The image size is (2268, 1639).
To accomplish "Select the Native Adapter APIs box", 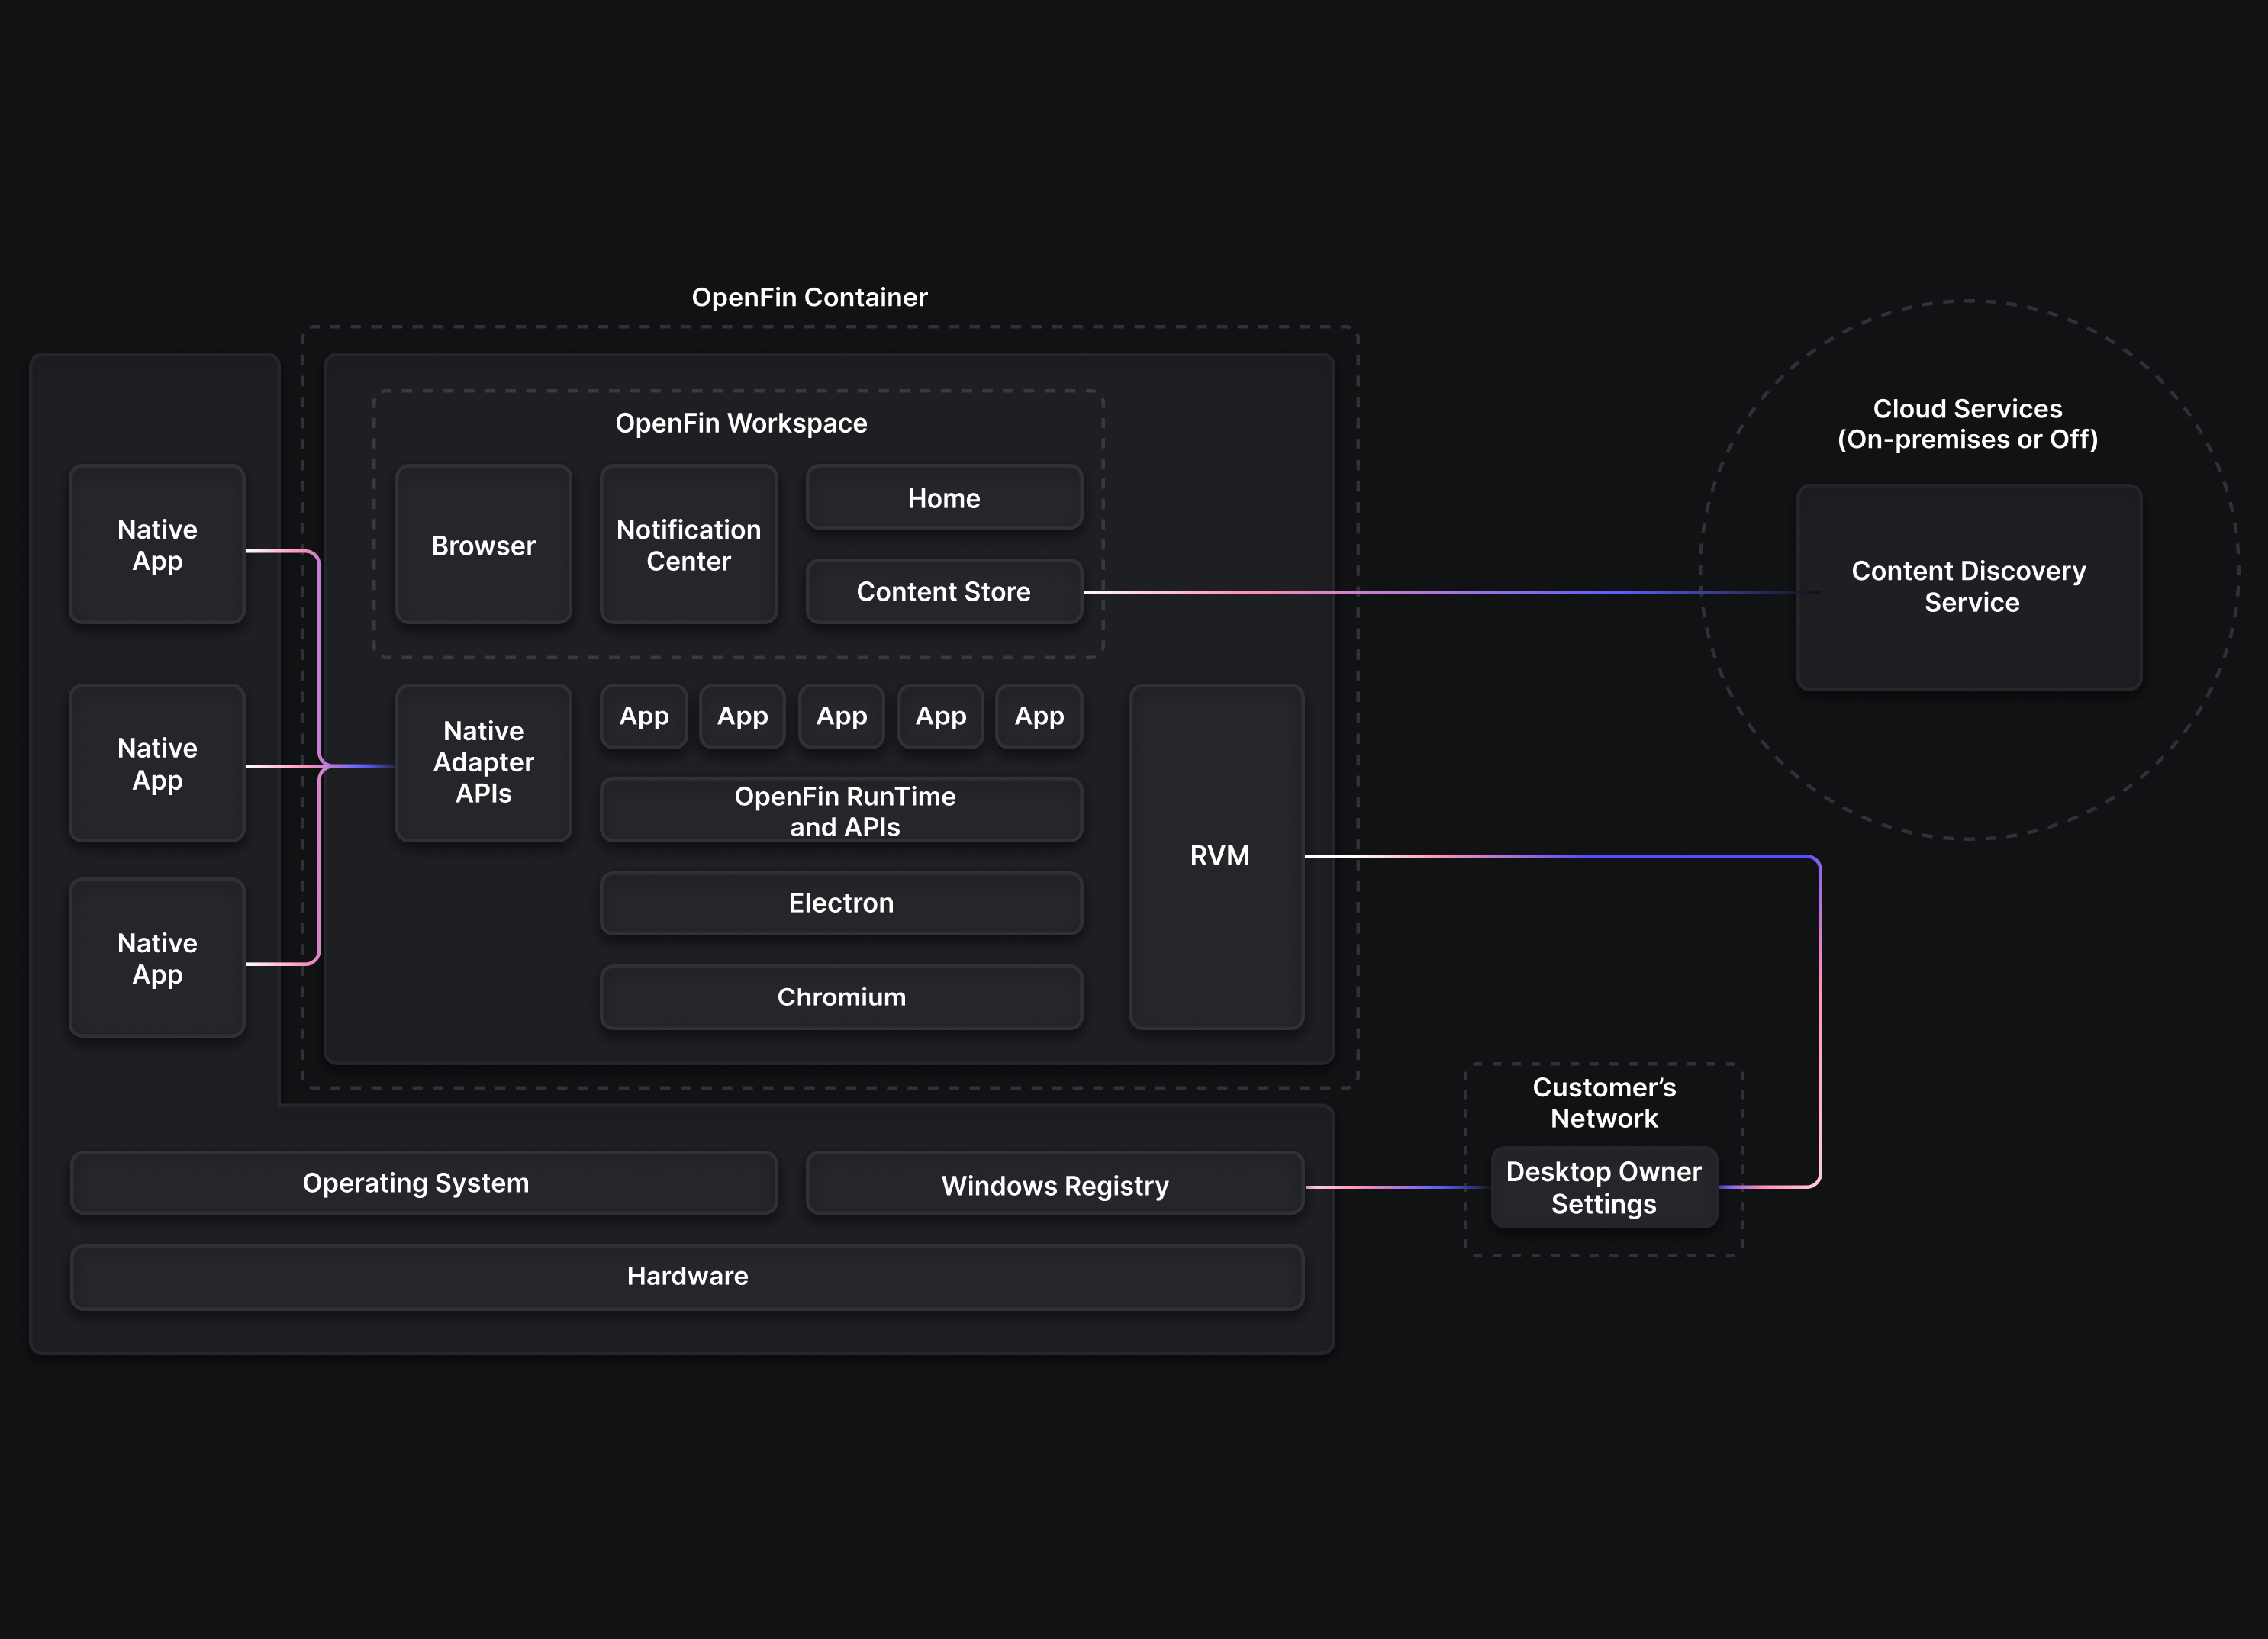I will coord(483,762).
